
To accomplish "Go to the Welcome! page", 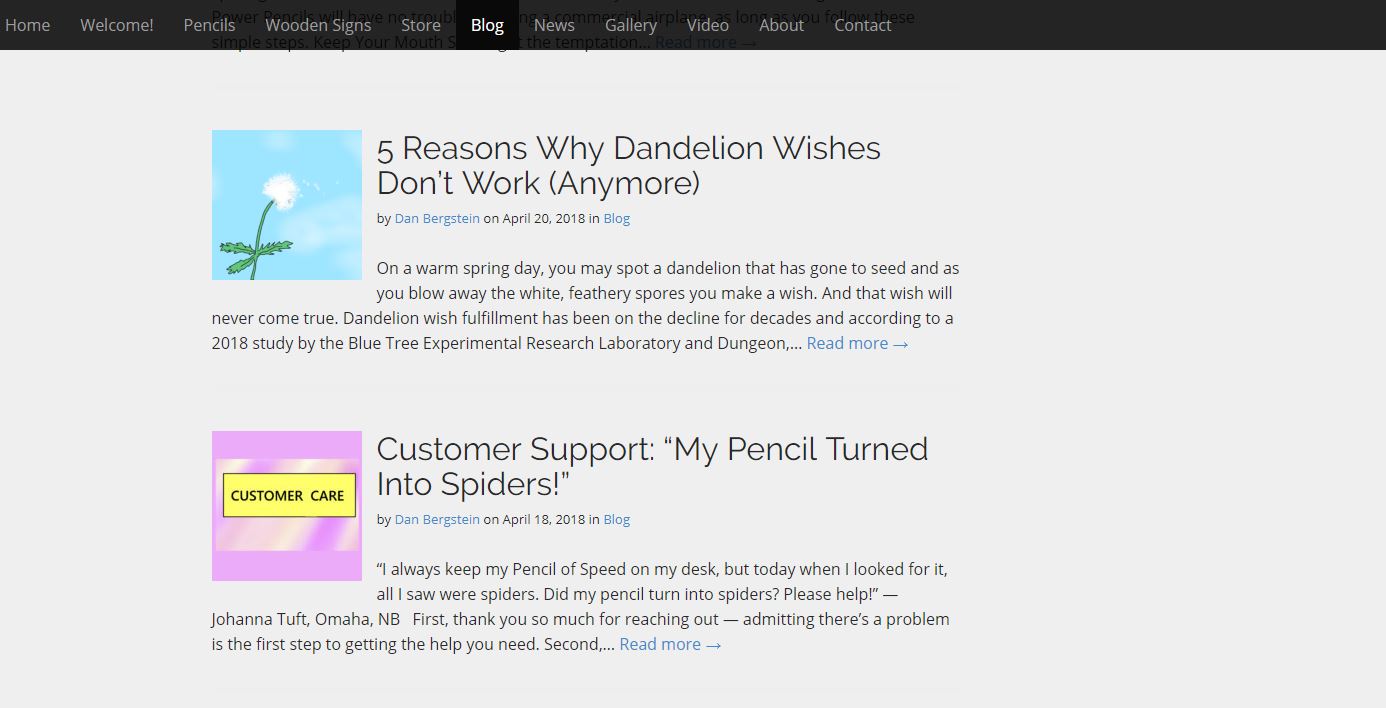I will (117, 25).
